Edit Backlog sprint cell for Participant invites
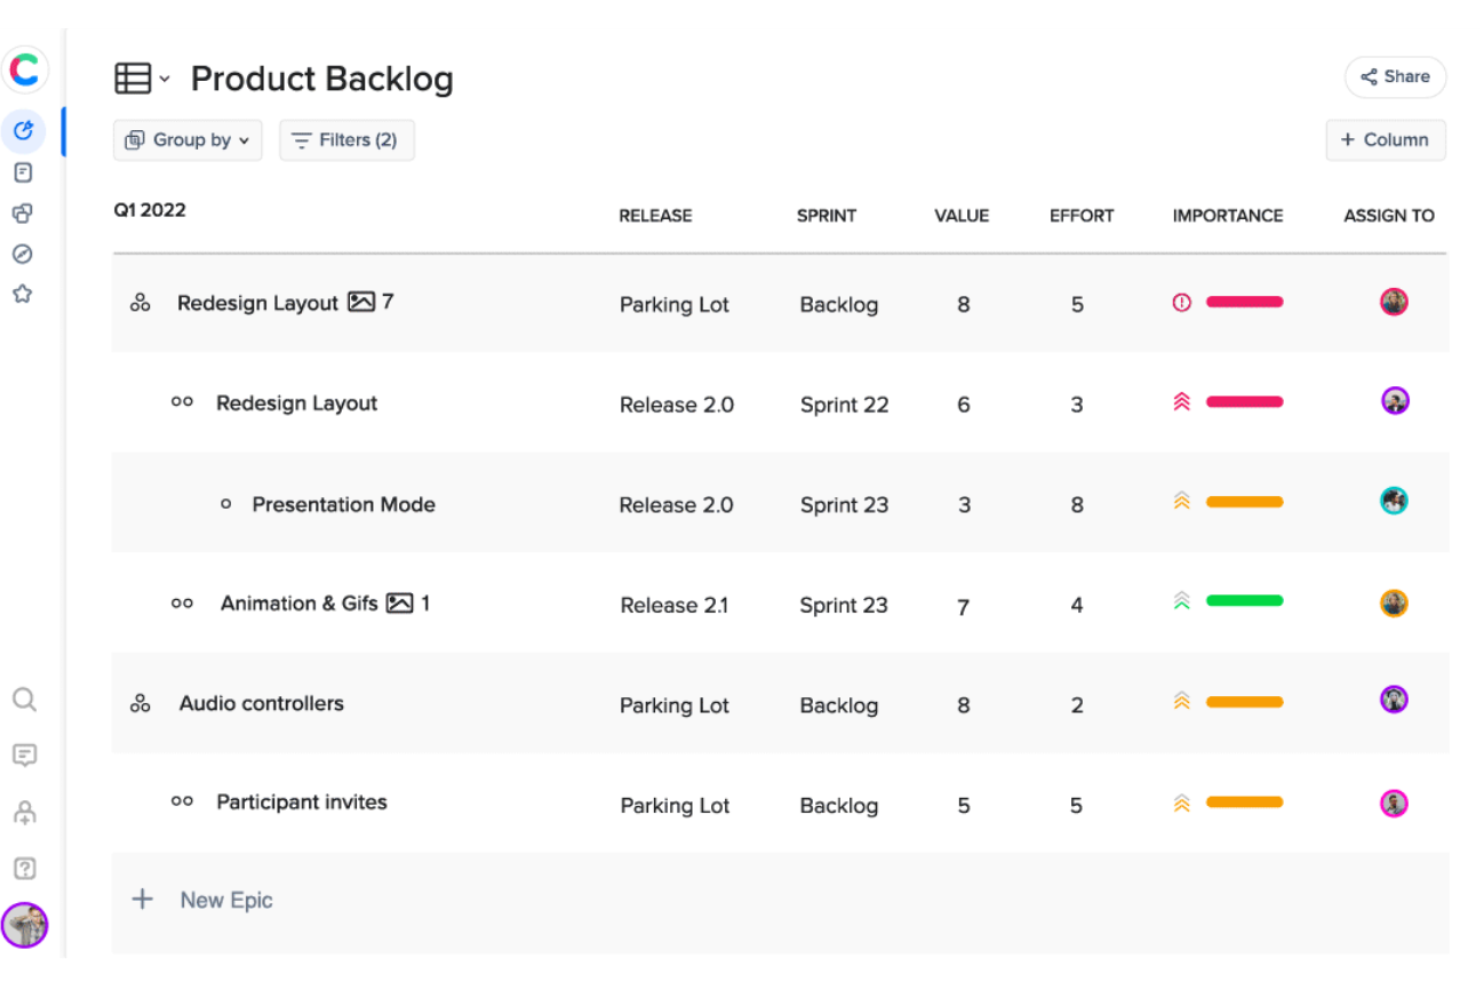This screenshot has width=1480, height=987. click(838, 806)
